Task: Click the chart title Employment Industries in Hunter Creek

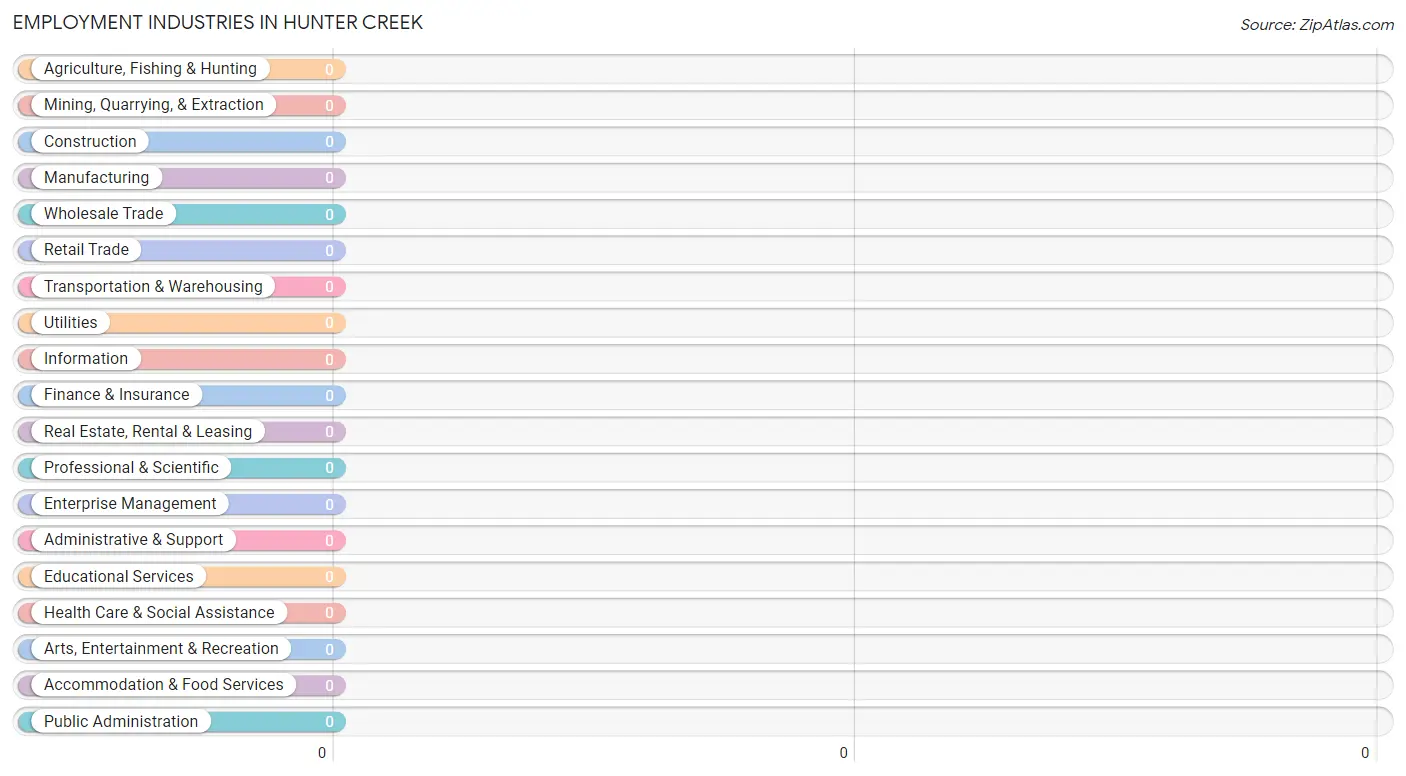Action: point(218,22)
